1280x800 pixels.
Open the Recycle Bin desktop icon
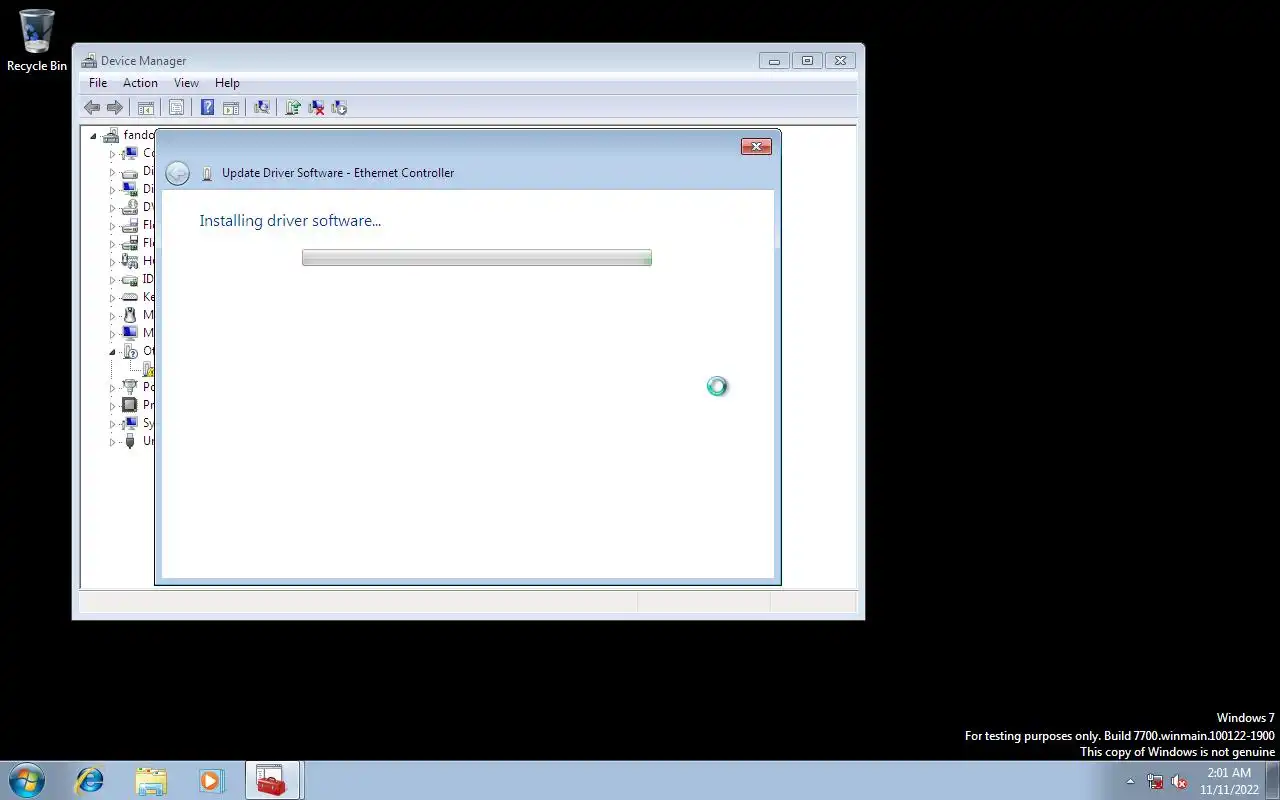(x=37, y=41)
